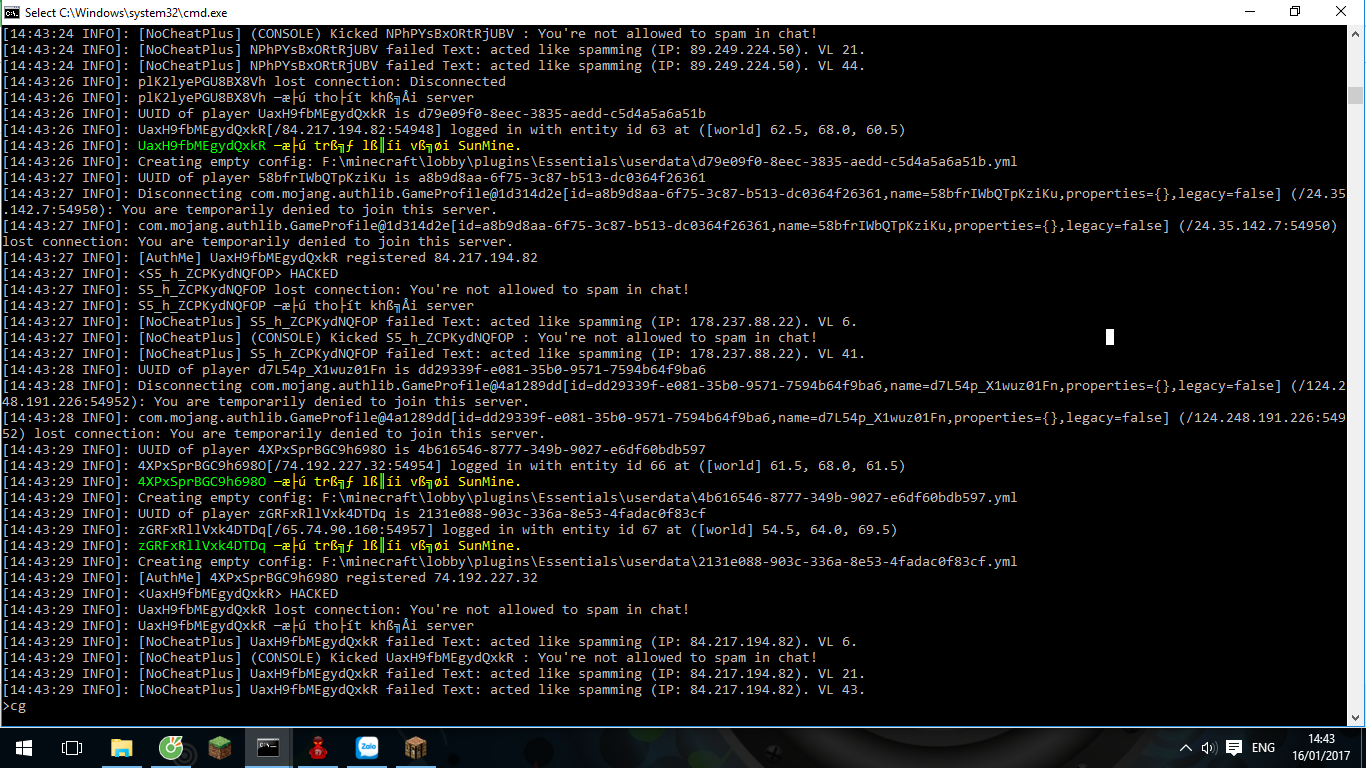Click the volume speaker icon in system tray
The image size is (1366, 768).
(x=1209, y=748)
